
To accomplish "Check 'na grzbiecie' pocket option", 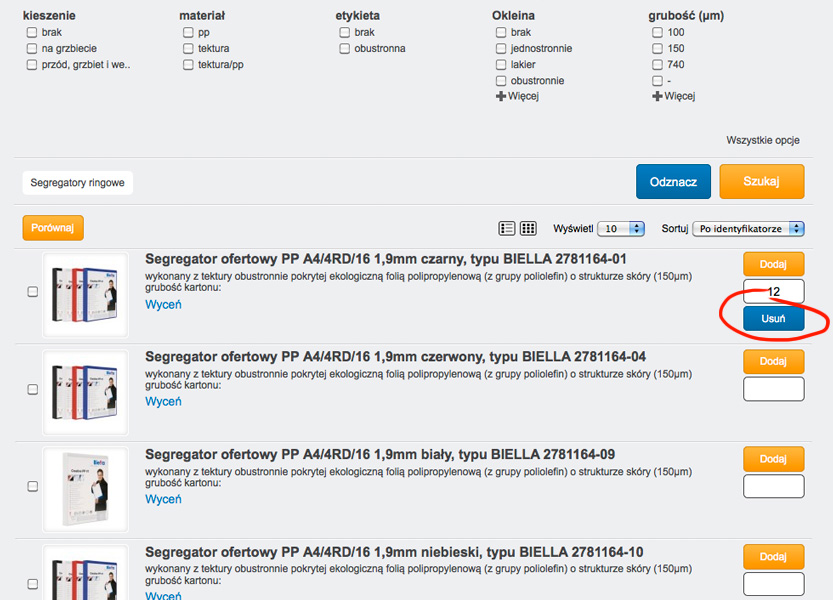I will click(32, 49).
